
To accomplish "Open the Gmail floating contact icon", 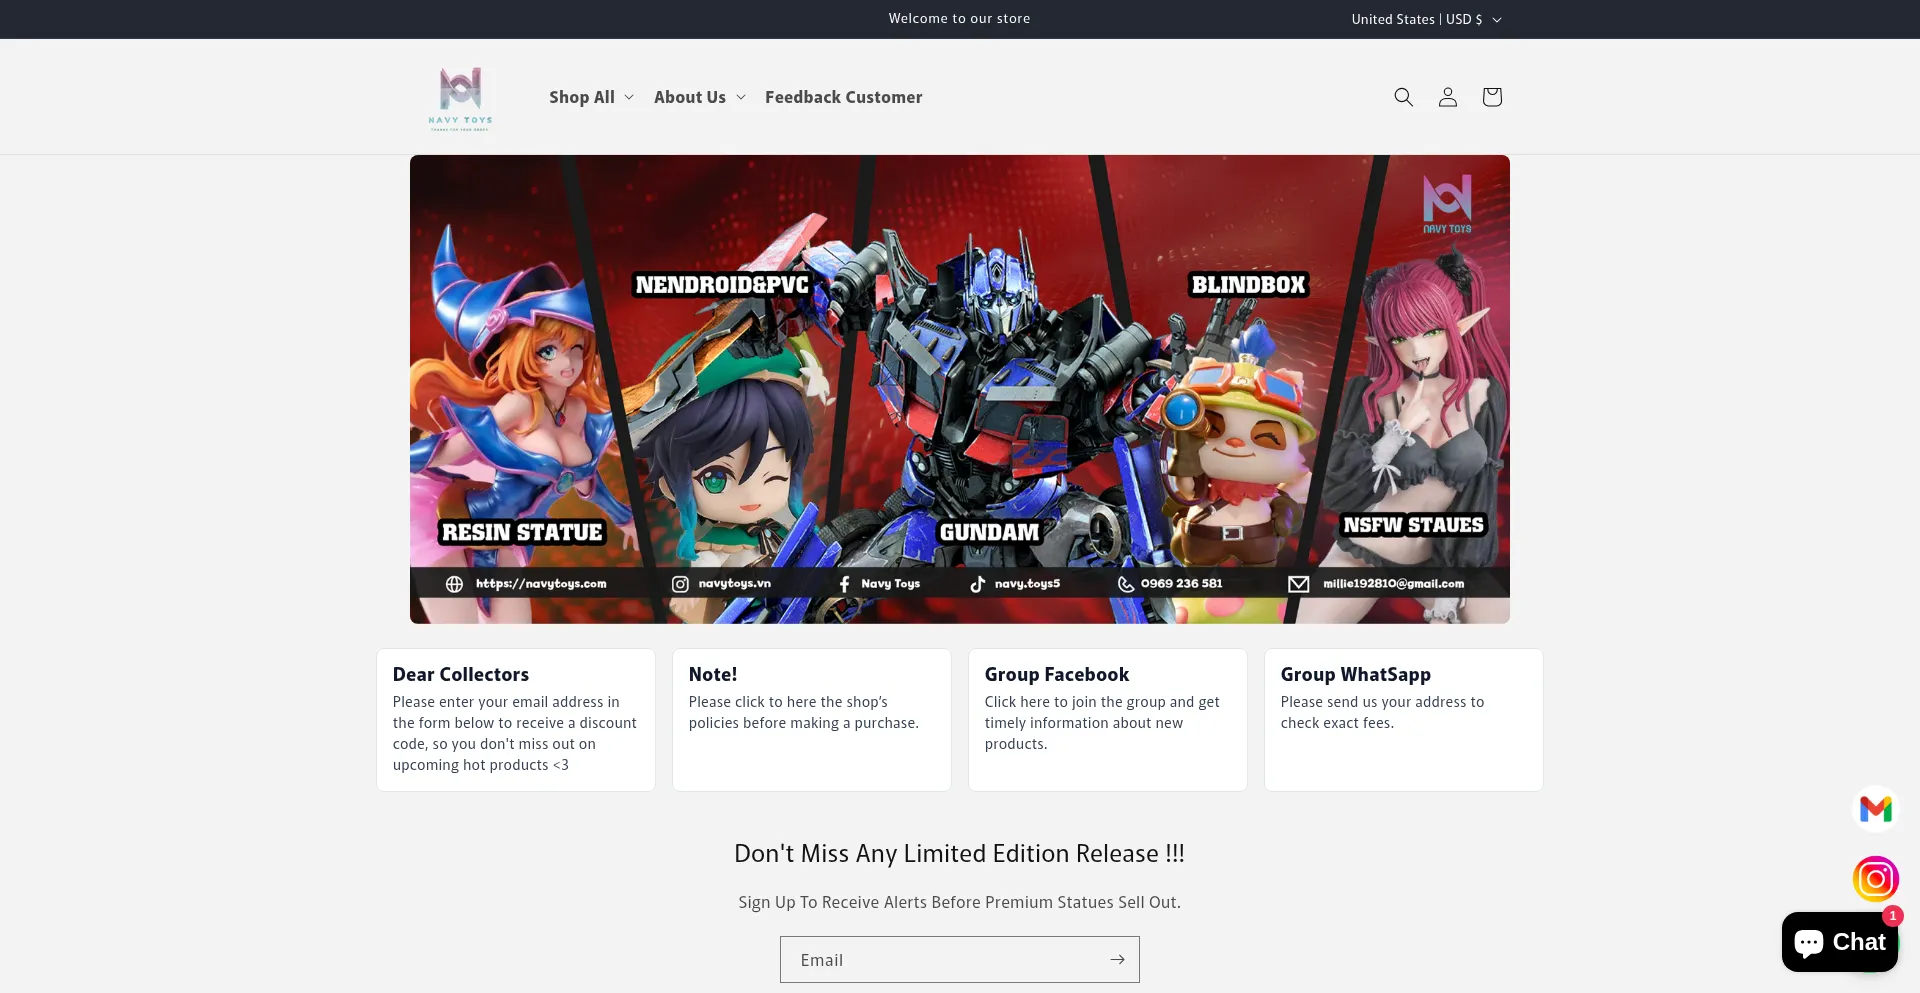I will [1876, 809].
